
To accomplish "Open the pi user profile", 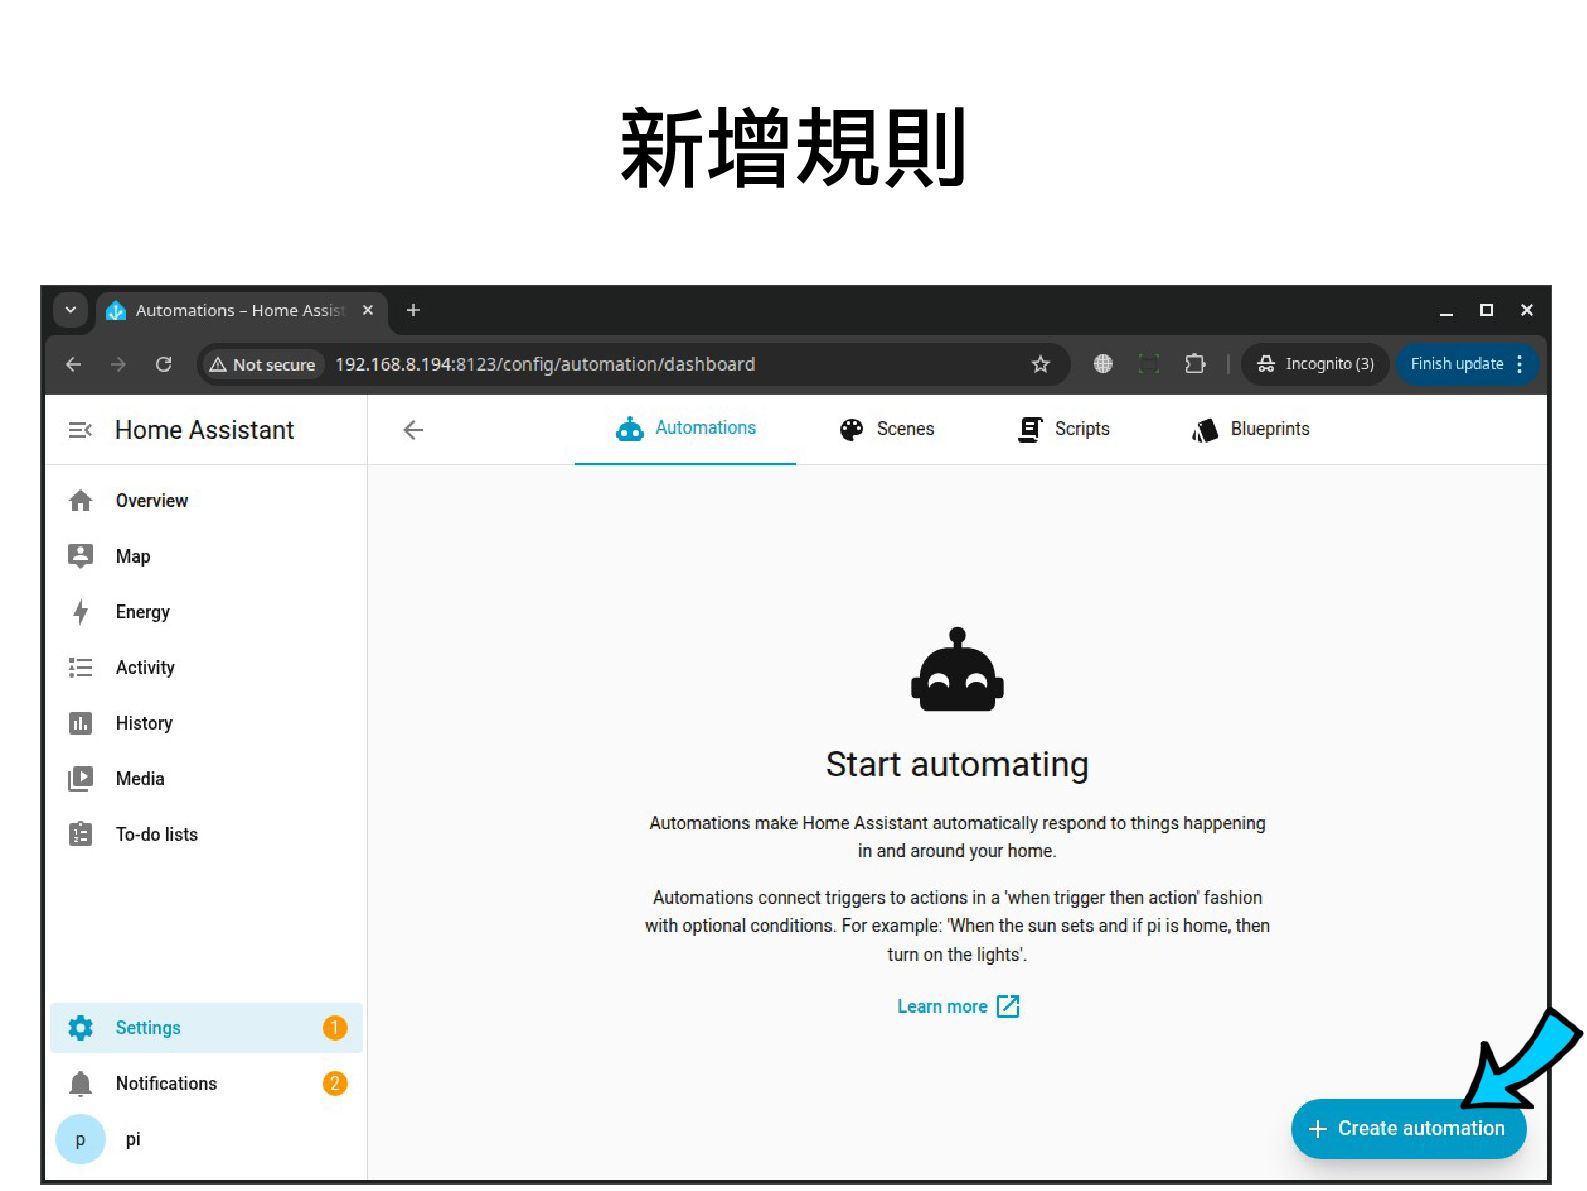I will pyautogui.click(x=206, y=1139).
